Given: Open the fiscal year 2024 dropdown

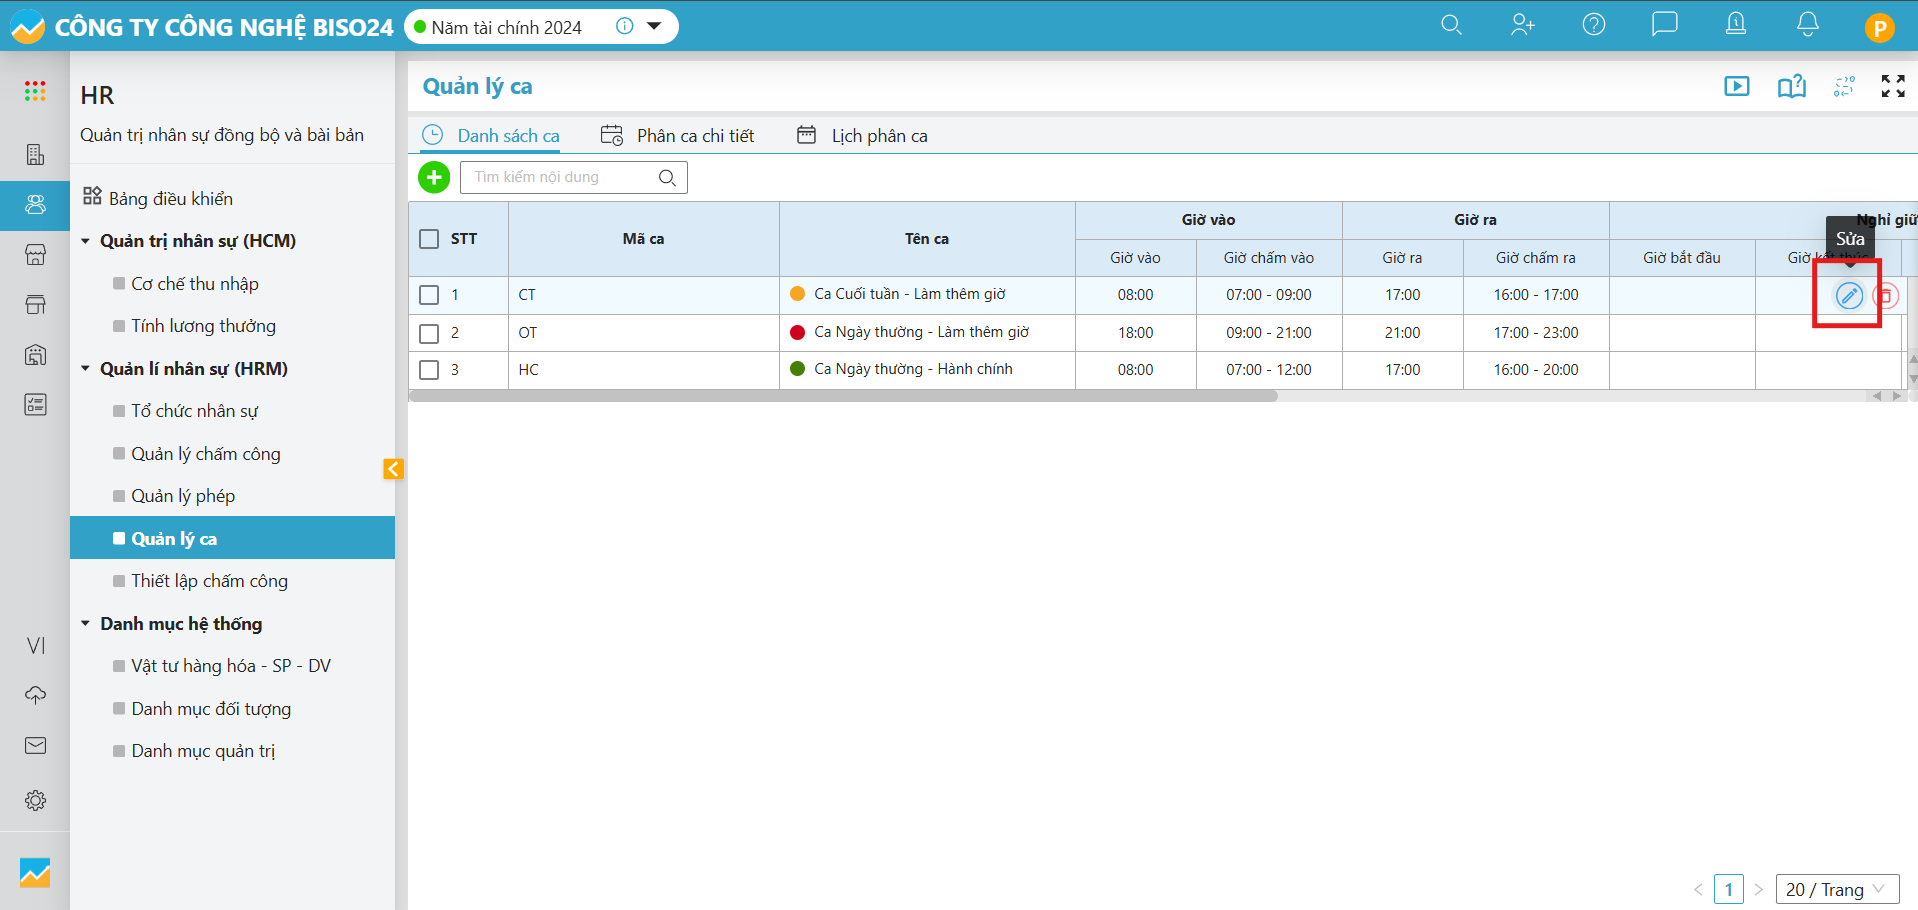Looking at the screenshot, I should 654,27.
